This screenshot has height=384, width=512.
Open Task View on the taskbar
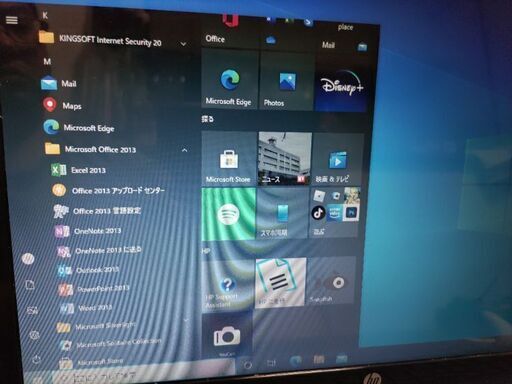pyautogui.click(x=272, y=363)
